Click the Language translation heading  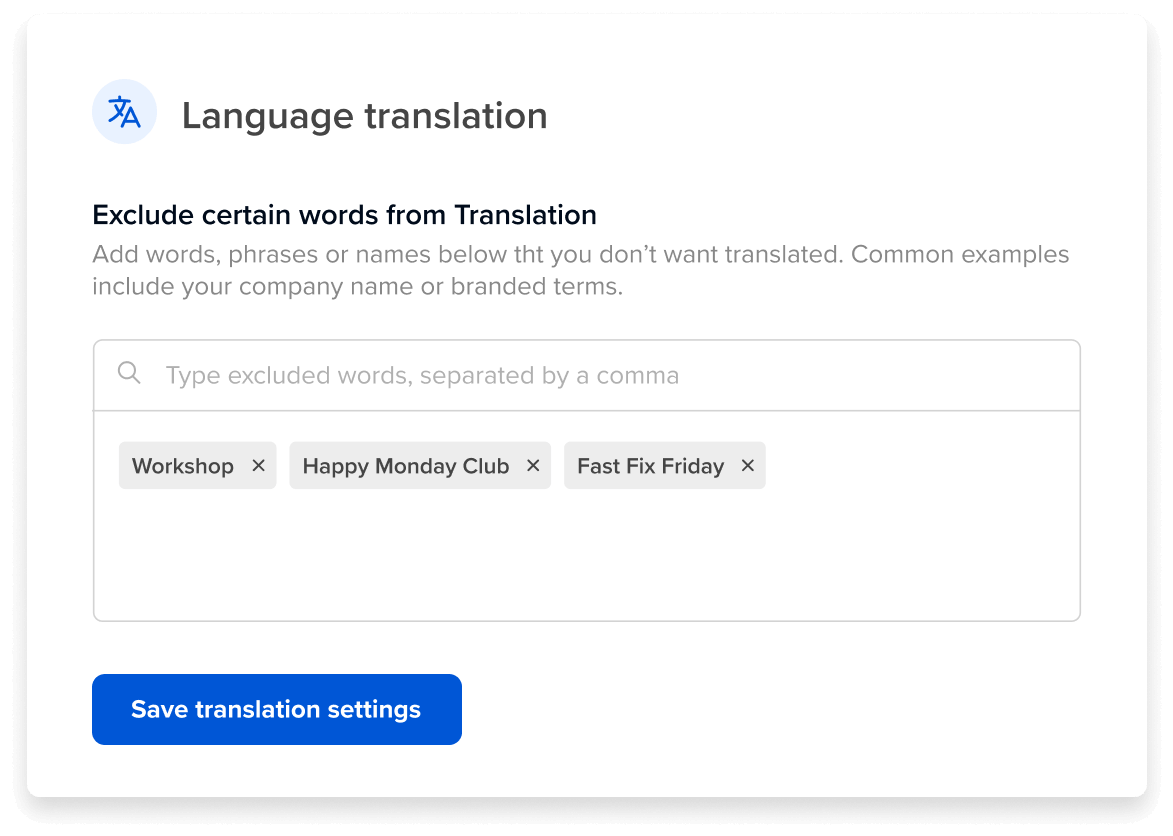(x=364, y=116)
